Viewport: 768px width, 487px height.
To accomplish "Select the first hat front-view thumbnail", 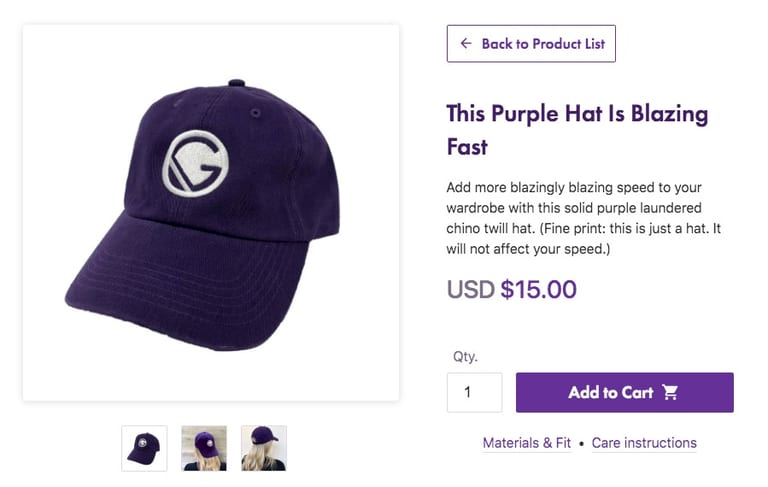I will point(145,448).
